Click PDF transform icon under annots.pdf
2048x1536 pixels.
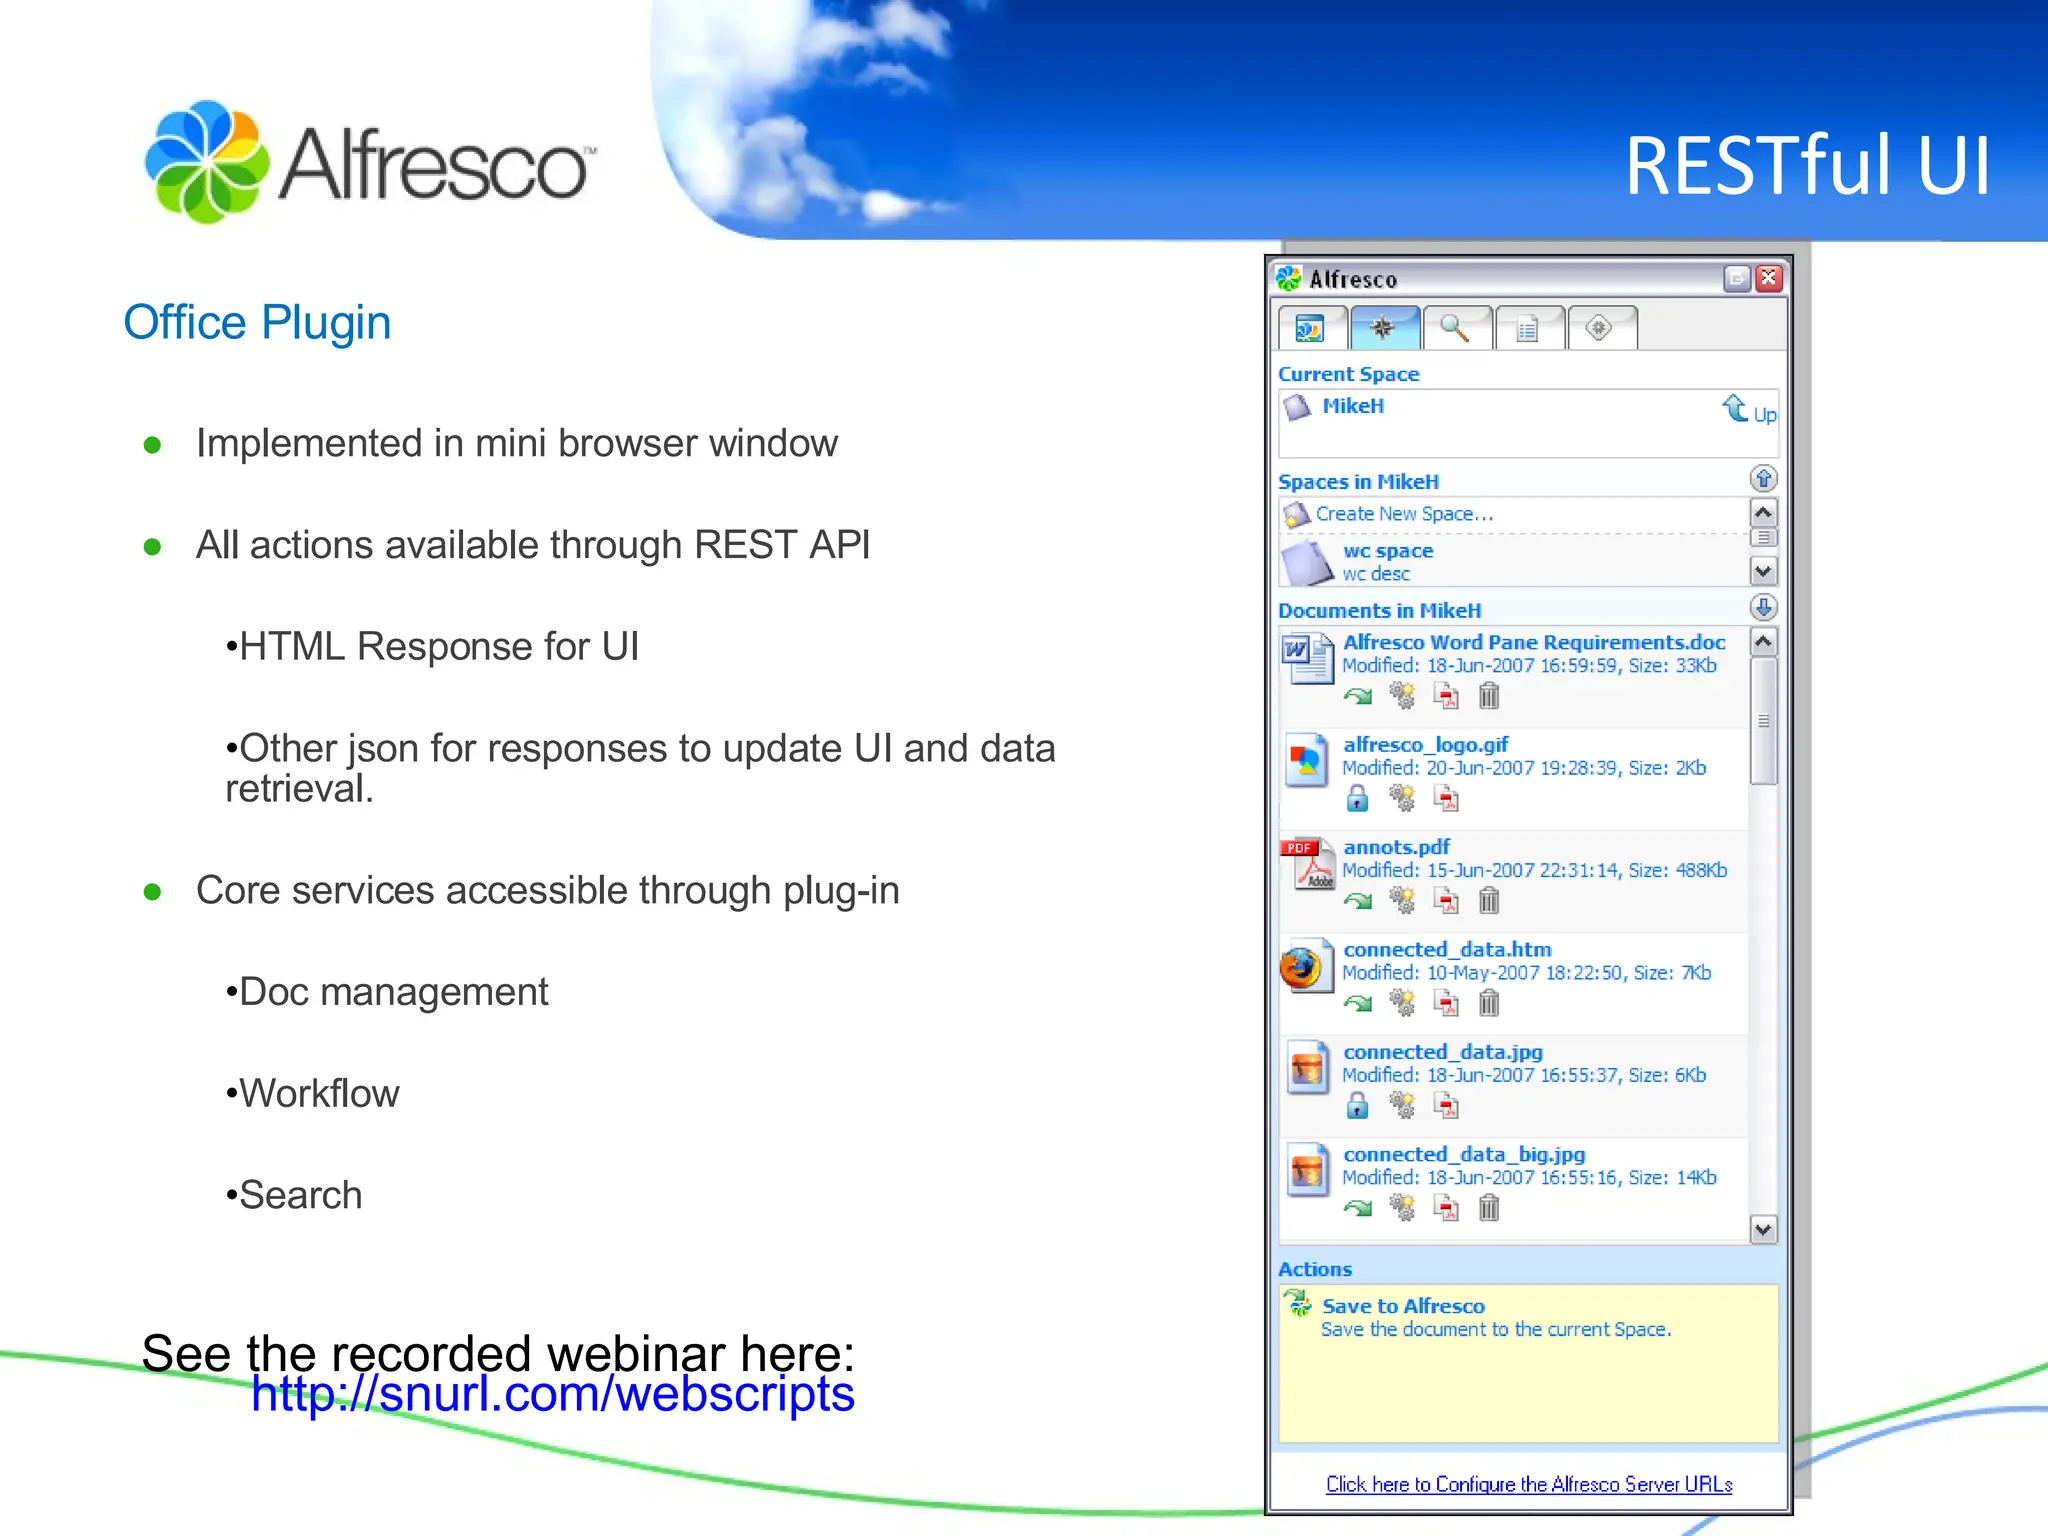[1446, 901]
